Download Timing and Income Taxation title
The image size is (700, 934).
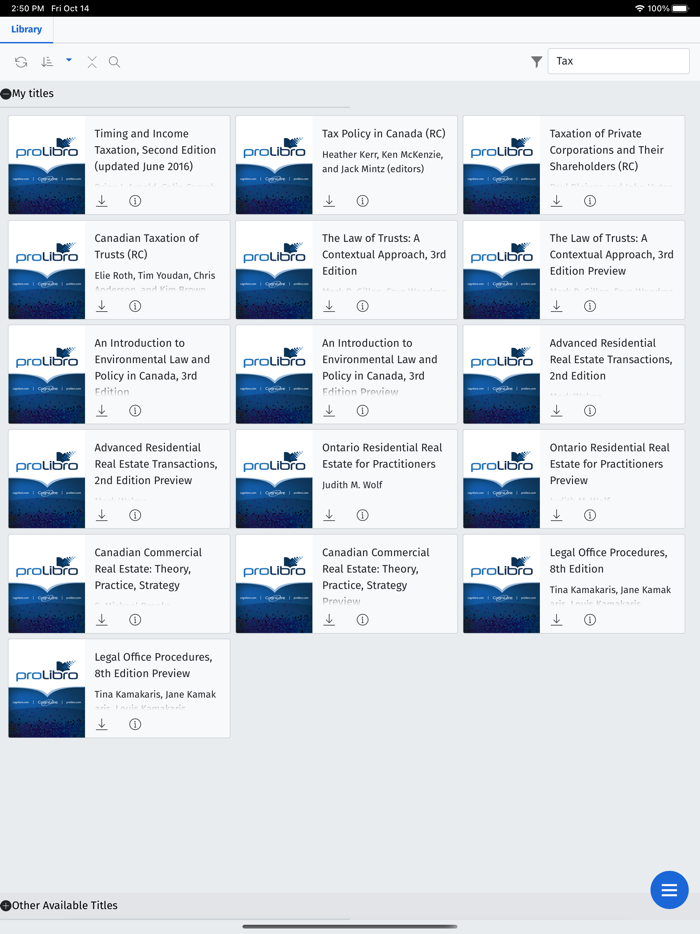click(102, 201)
